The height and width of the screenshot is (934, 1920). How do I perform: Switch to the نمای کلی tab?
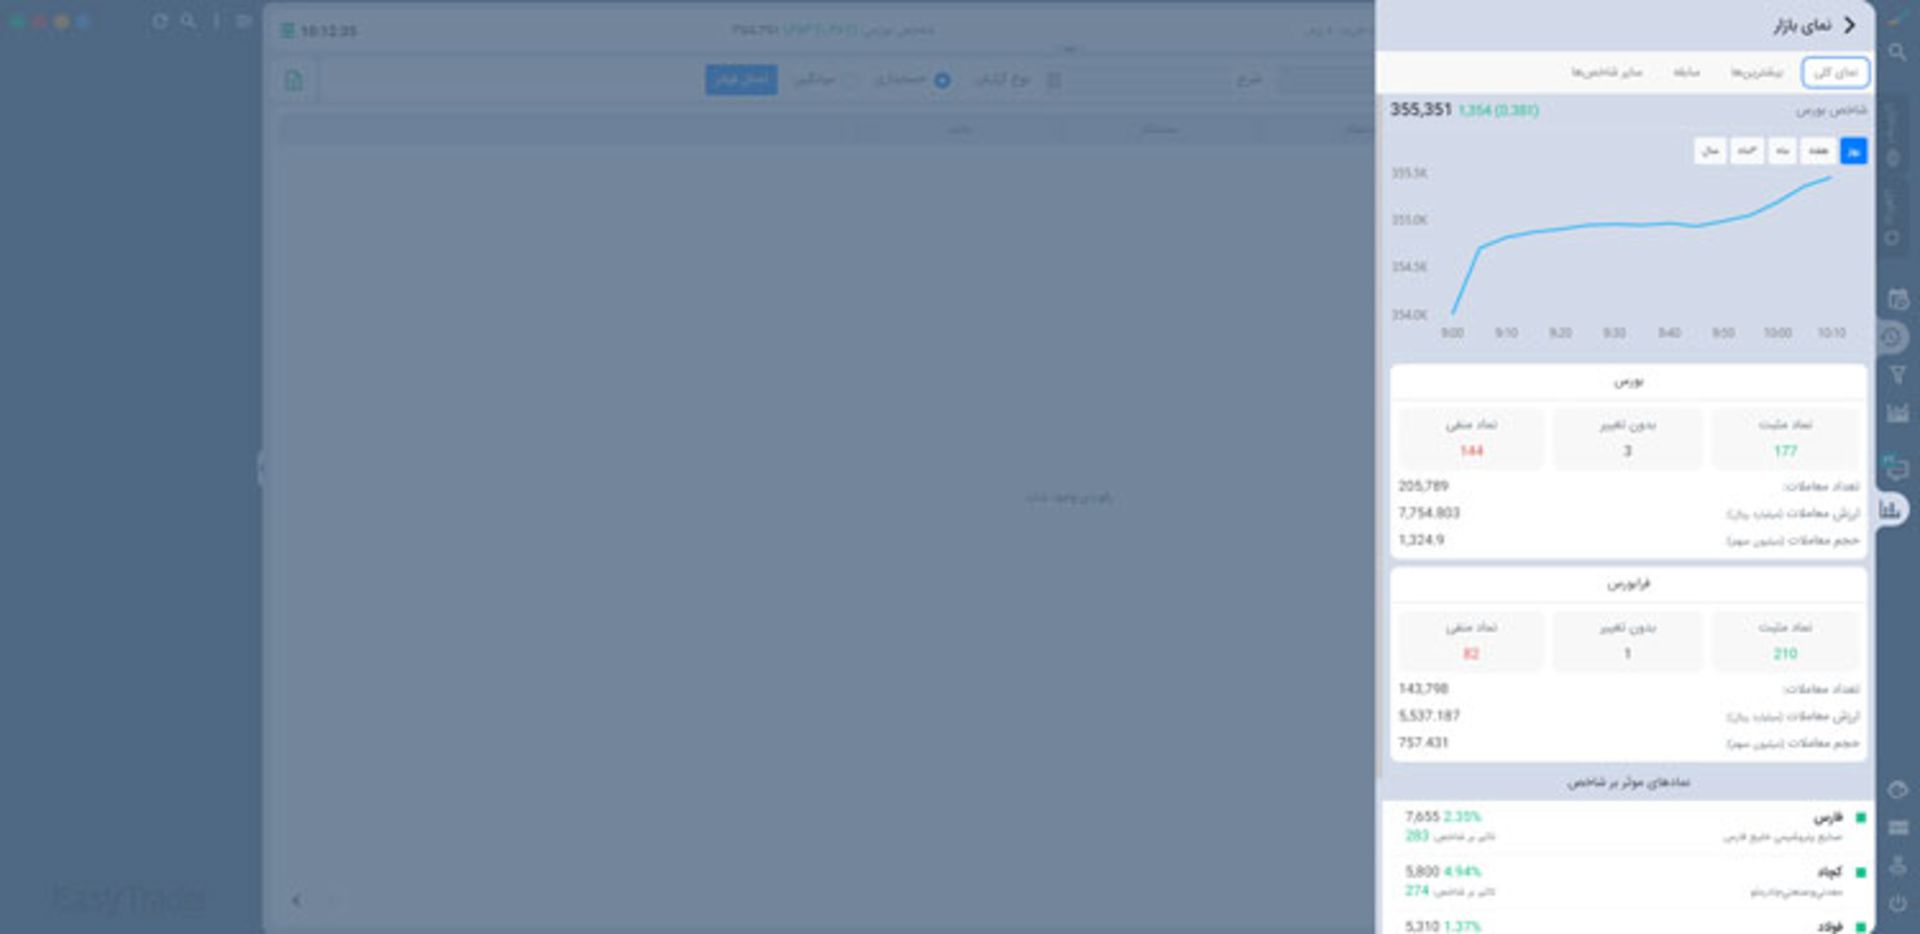pos(1835,73)
